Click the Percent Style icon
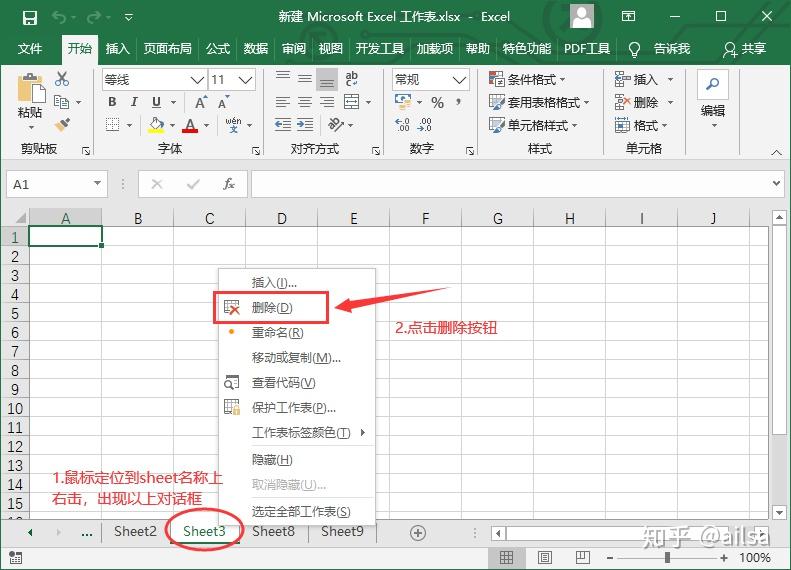Image resolution: width=791 pixels, height=570 pixels. point(437,103)
